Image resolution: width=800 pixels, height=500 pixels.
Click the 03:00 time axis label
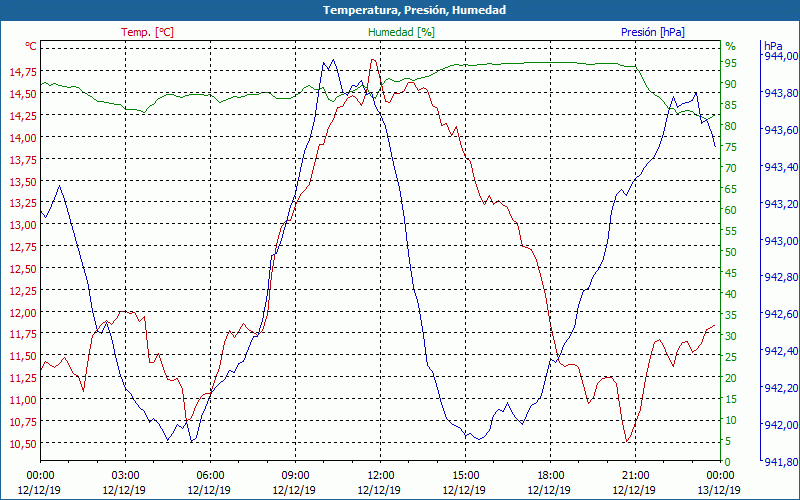tap(125, 476)
